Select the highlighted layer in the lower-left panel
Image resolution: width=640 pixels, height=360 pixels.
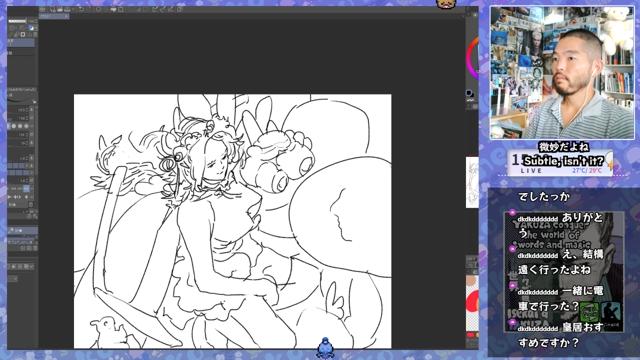coord(22,231)
